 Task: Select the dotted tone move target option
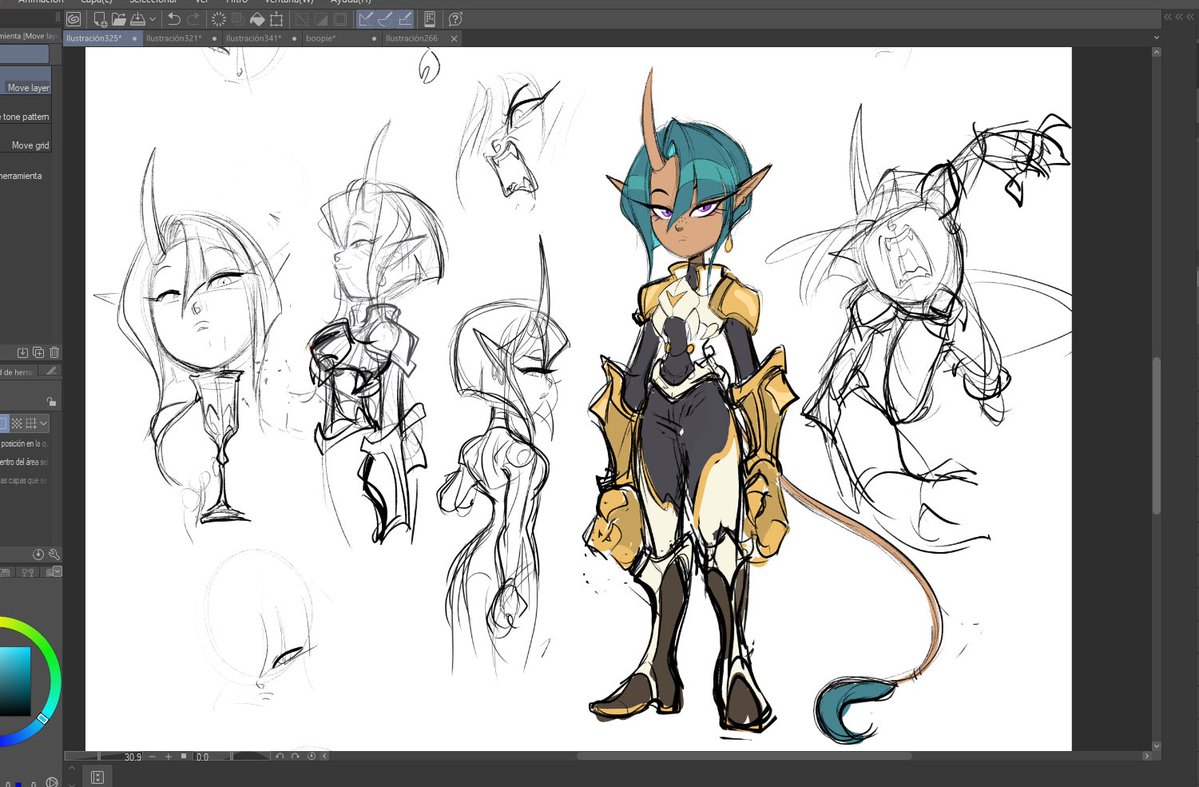[x=17, y=424]
